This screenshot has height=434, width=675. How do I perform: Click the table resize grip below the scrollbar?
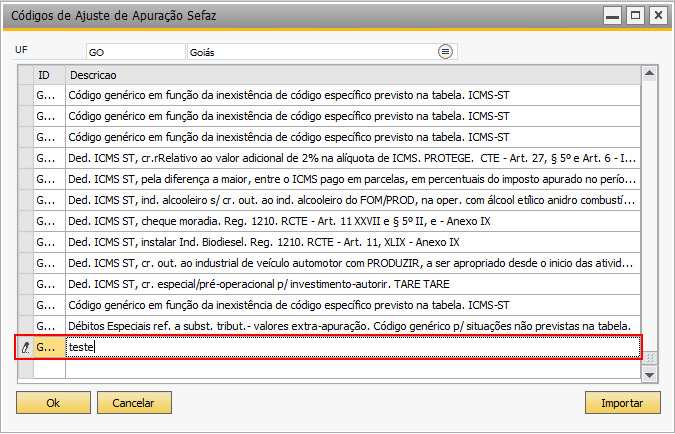pyautogui.click(x=650, y=358)
